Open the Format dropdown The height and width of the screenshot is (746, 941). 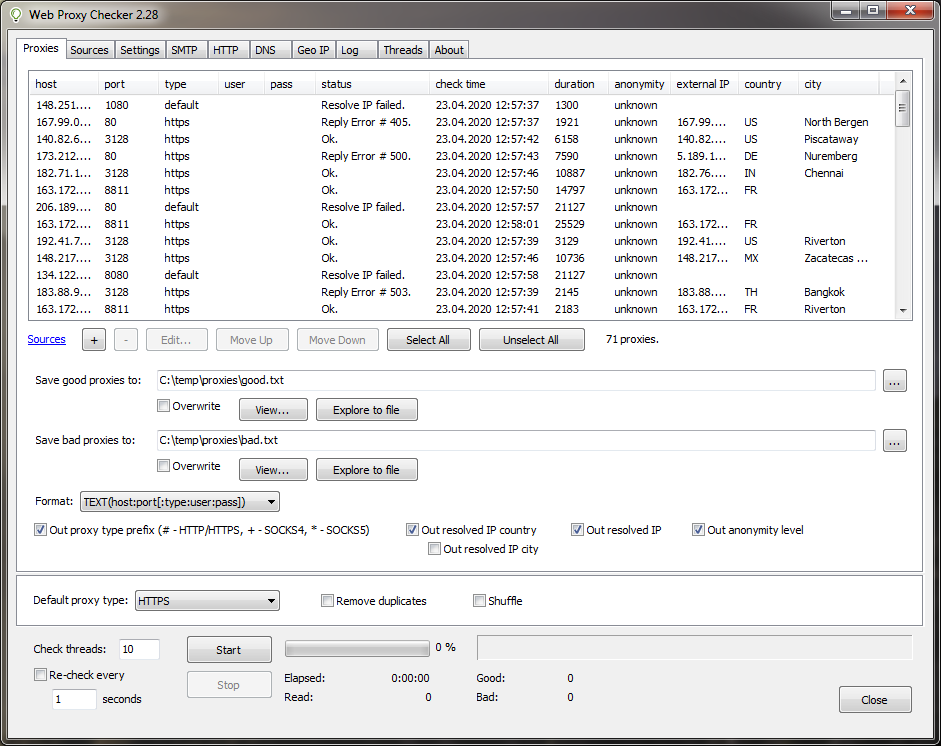(x=180, y=502)
